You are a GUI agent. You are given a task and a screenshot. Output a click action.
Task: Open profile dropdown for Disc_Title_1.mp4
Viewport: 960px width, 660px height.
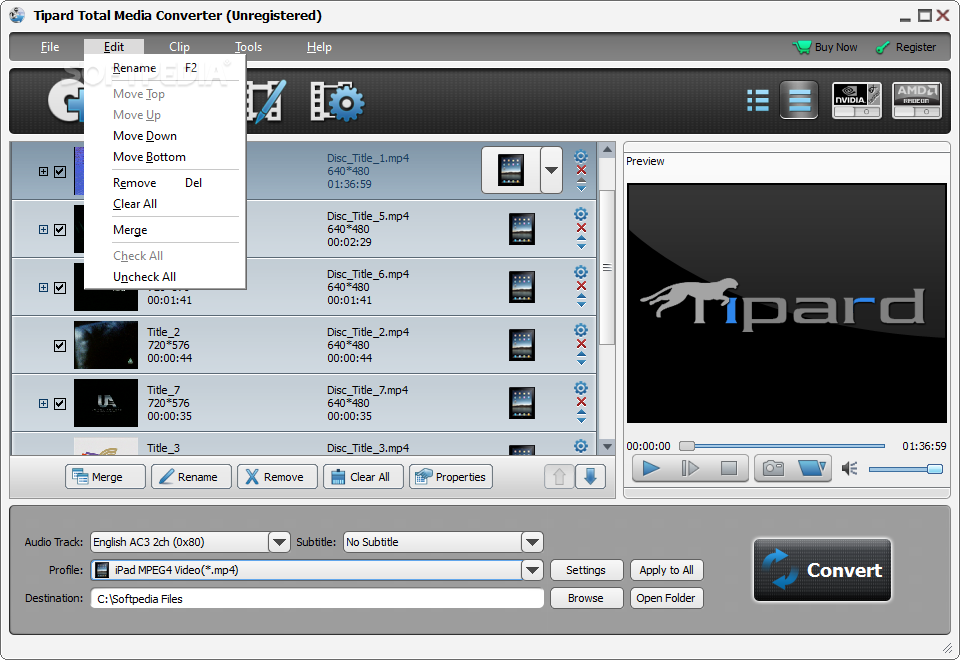[551, 170]
